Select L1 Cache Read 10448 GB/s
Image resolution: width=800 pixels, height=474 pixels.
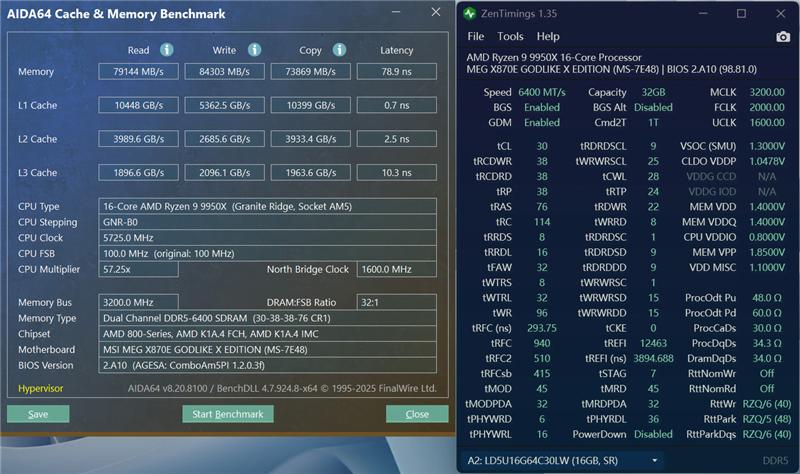click(x=138, y=105)
